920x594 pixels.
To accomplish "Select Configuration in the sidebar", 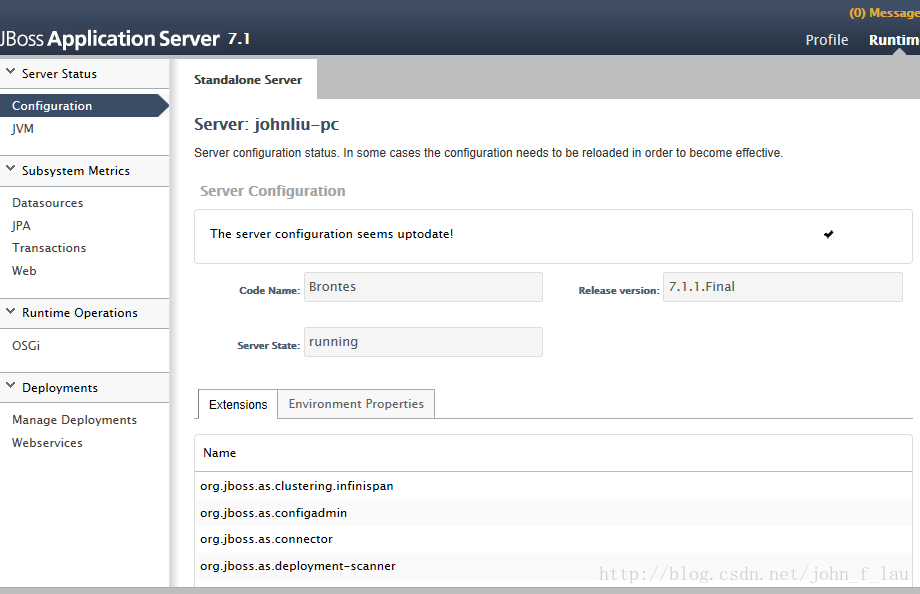I will click(x=84, y=106).
